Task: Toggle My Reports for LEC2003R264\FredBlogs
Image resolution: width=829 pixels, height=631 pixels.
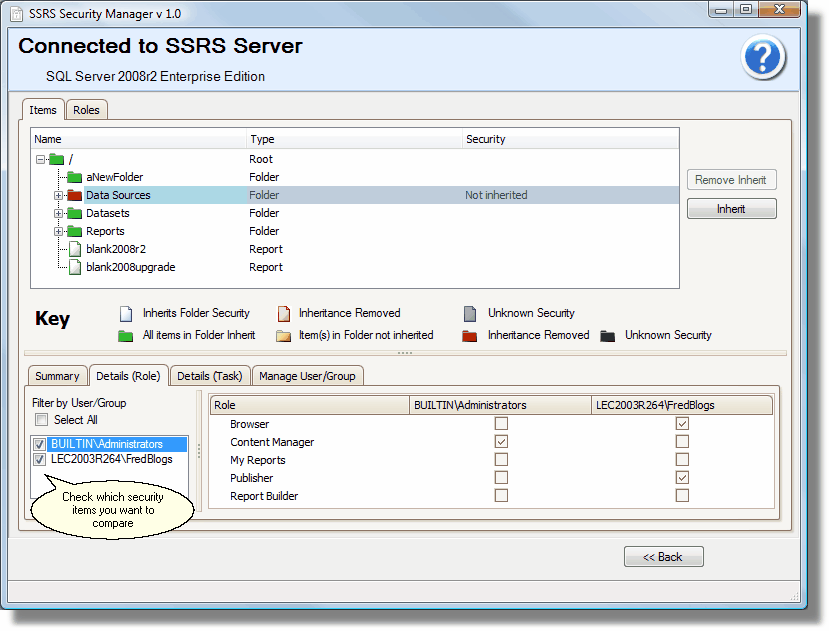Action: [x=683, y=460]
